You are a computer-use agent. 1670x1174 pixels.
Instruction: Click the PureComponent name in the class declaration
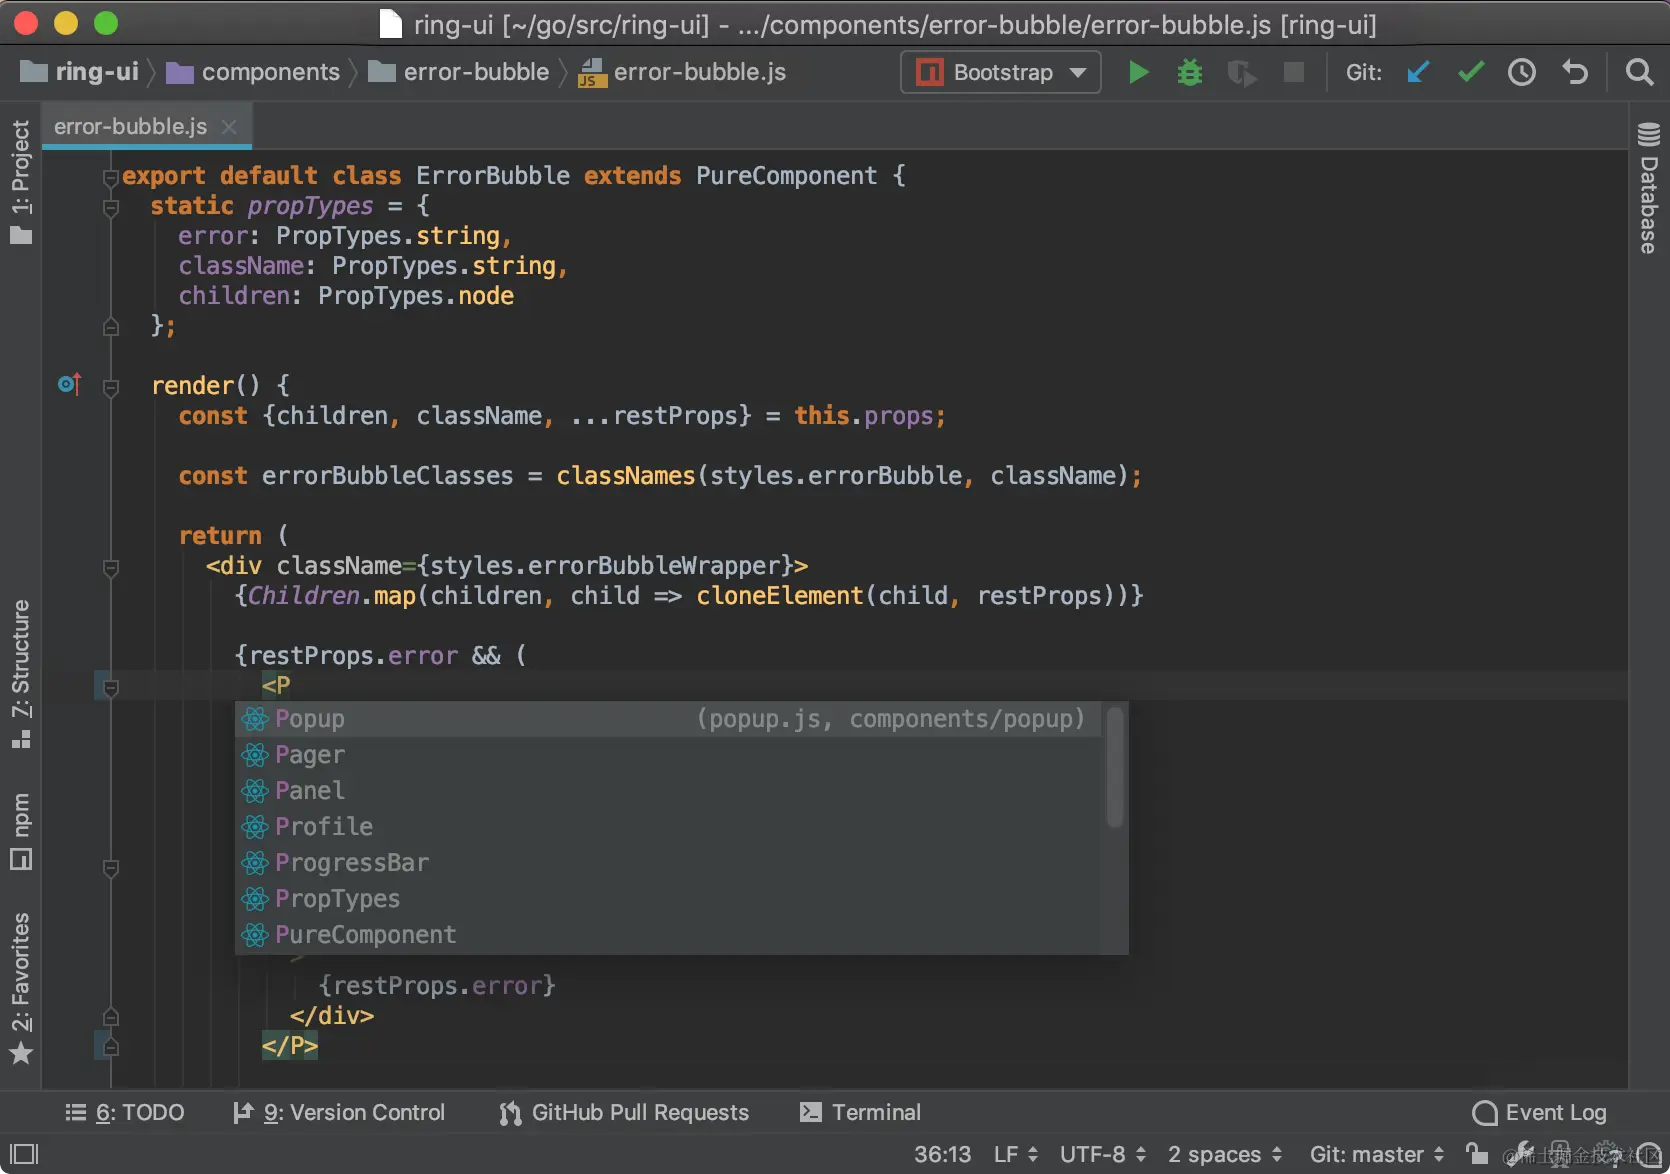[x=786, y=176]
